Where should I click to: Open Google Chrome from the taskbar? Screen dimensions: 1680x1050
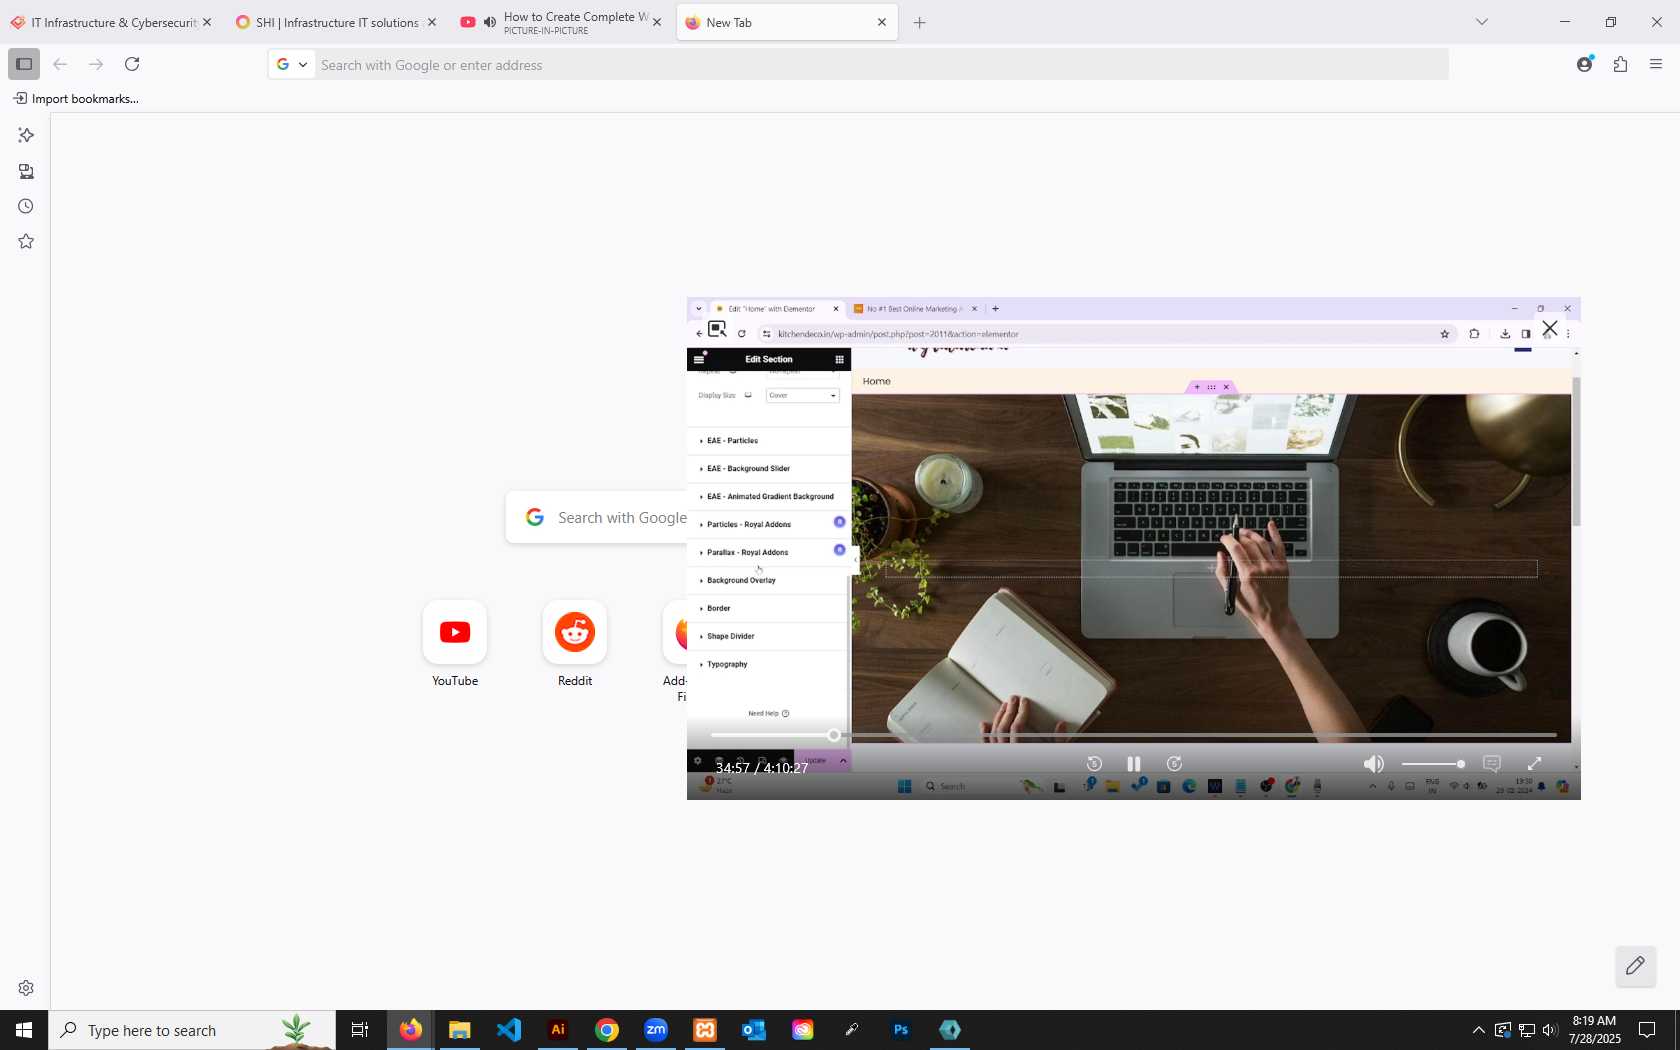click(607, 1030)
